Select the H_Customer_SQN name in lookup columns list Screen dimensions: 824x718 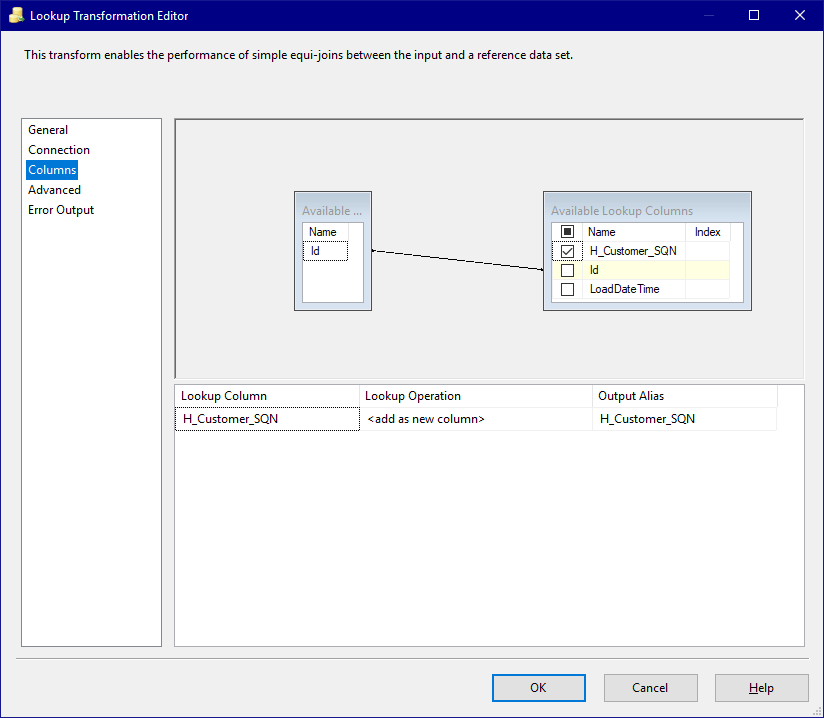click(633, 251)
